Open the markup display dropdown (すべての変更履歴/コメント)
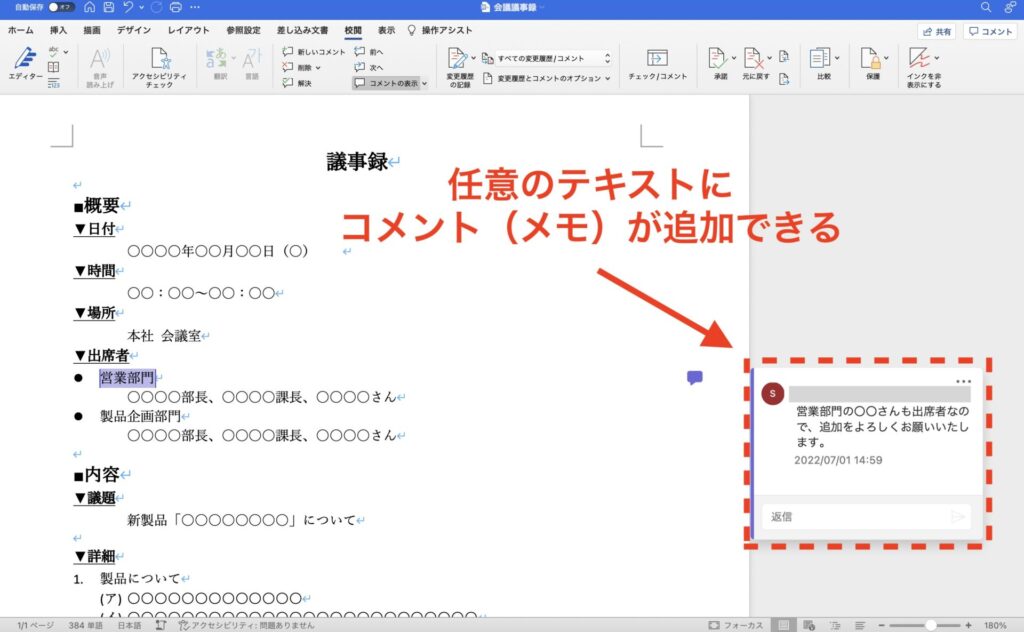The width and height of the screenshot is (1024, 632). click(553, 59)
